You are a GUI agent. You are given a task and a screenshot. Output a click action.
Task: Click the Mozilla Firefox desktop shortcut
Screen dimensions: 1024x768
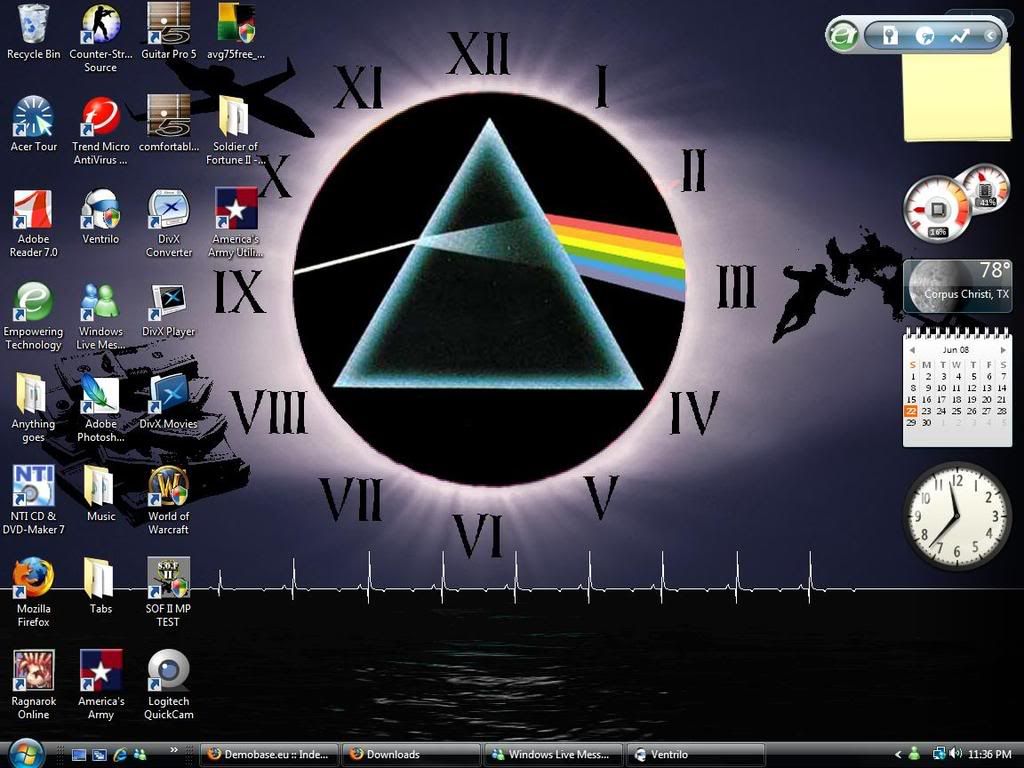click(33, 580)
